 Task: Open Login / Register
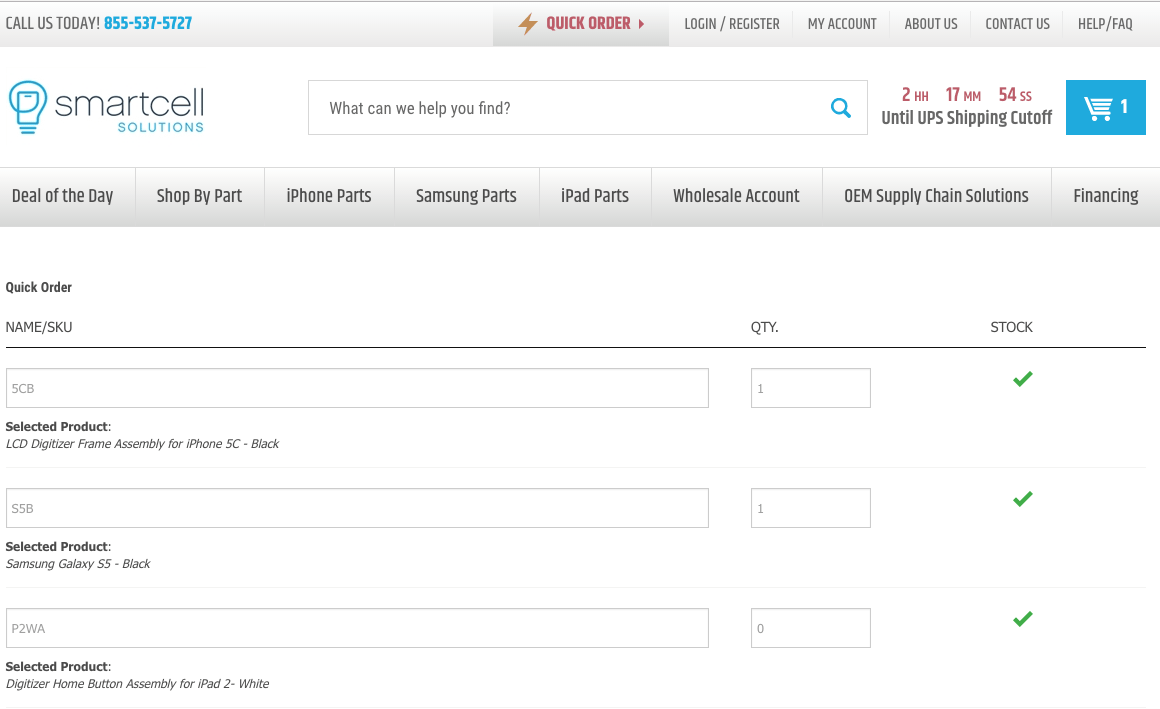click(732, 24)
